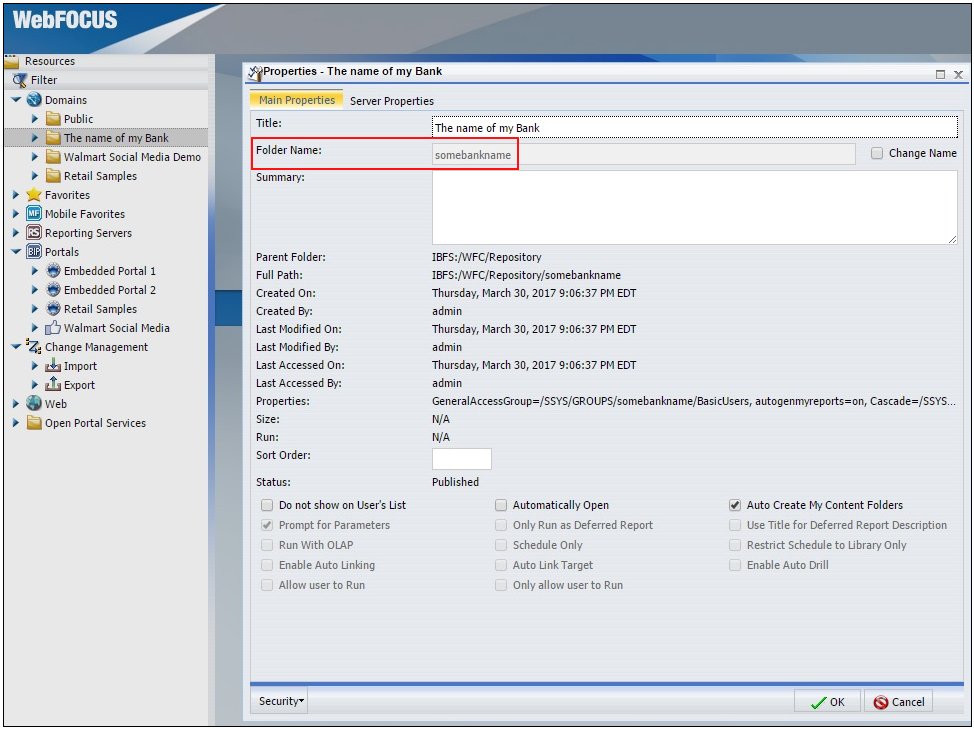Viewport: 974px width, 729px height.
Task: Click the Web globe icon
Action: [34, 403]
